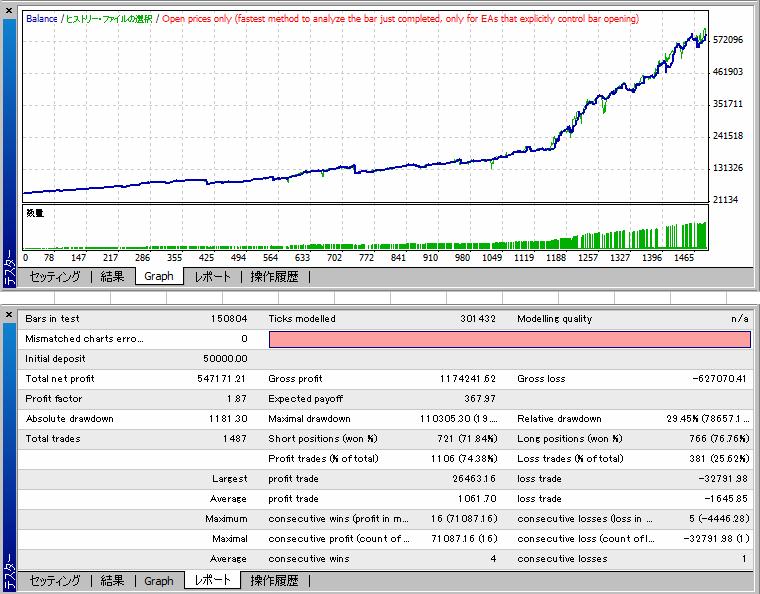Screen dimensions: 760x594
Task: Click the ヒストリー・ファイルの選択 legend label
Action: 109,18
